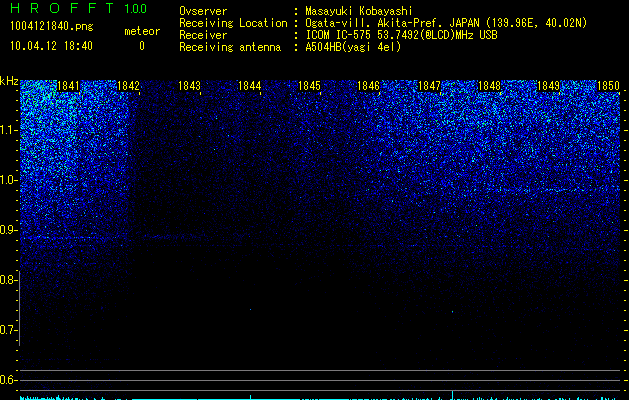629x400 pixels.
Task: Click the 1845 time marker
Action: [x=309, y=86]
